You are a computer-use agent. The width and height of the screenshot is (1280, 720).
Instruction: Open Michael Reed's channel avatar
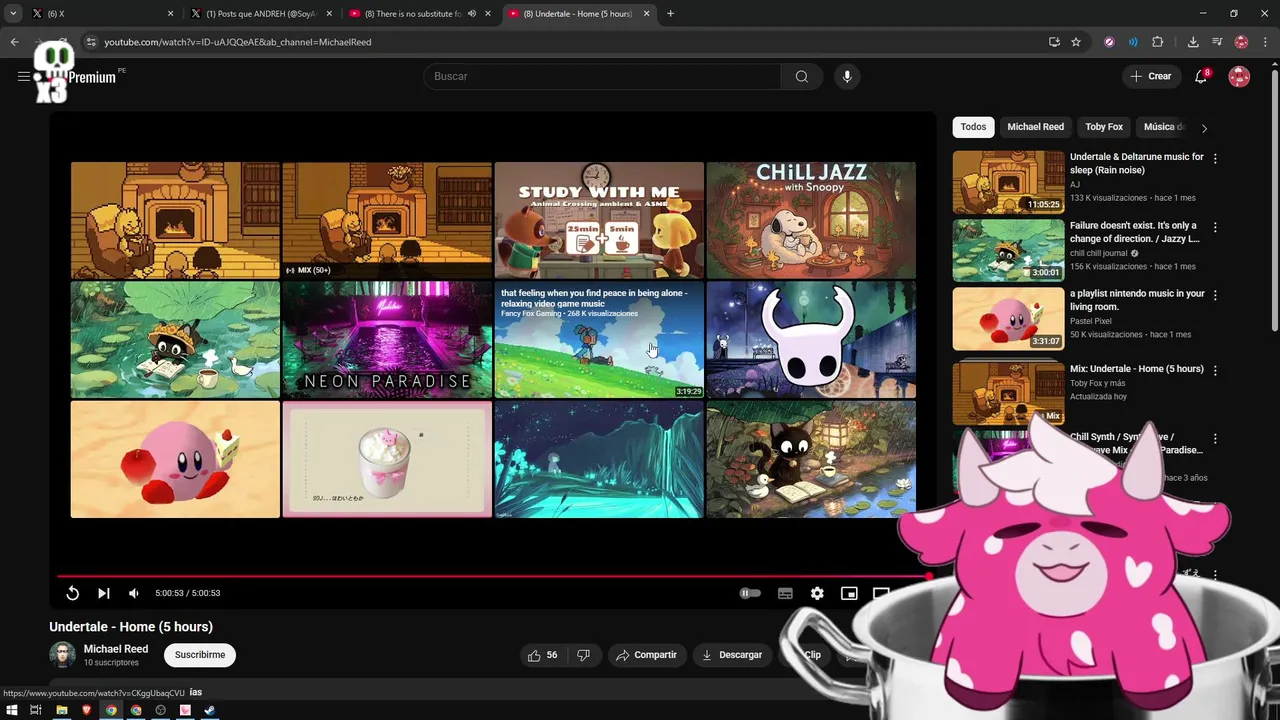[62, 655]
